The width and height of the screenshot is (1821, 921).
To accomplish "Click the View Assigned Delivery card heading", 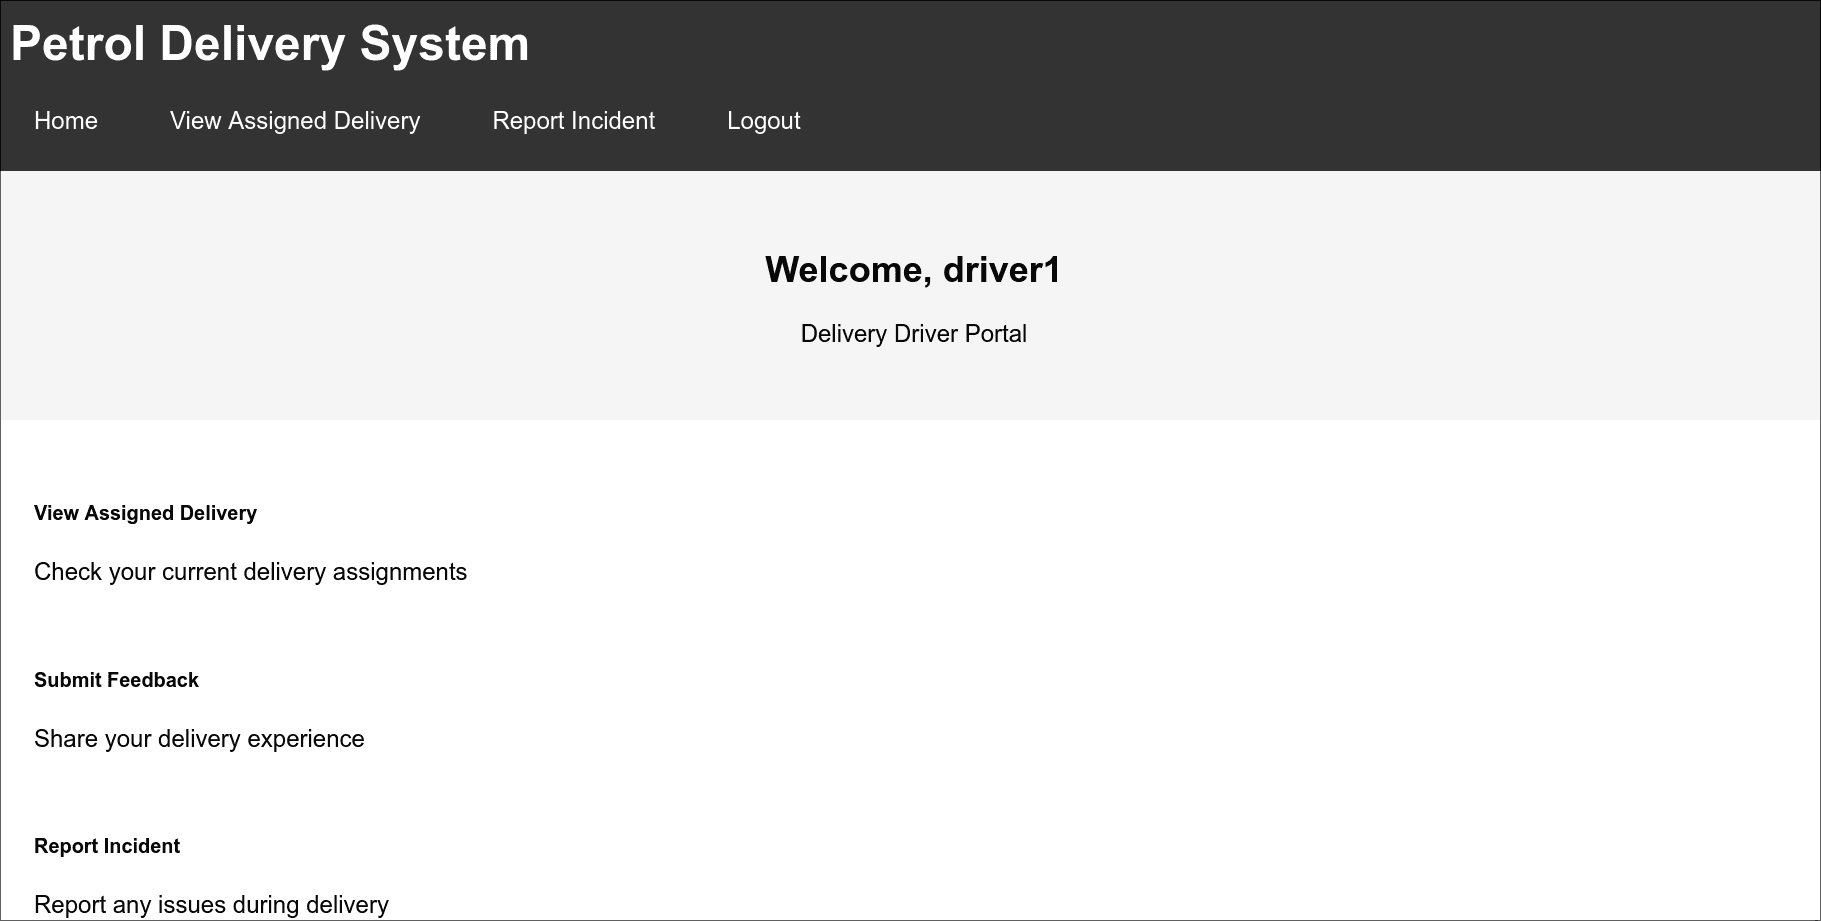I will (145, 513).
